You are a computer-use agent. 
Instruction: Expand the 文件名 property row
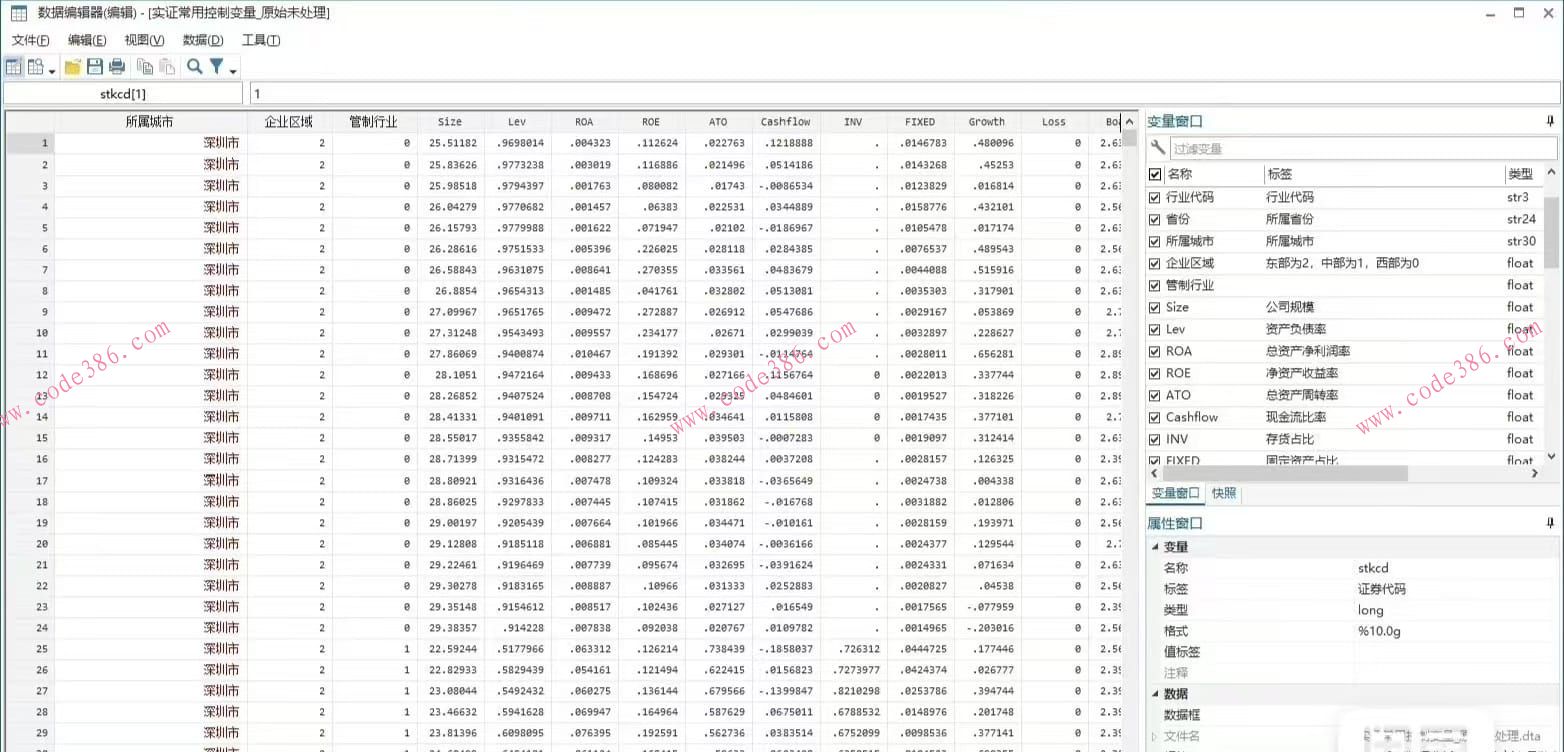pyautogui.click(x=1156, y=737)
